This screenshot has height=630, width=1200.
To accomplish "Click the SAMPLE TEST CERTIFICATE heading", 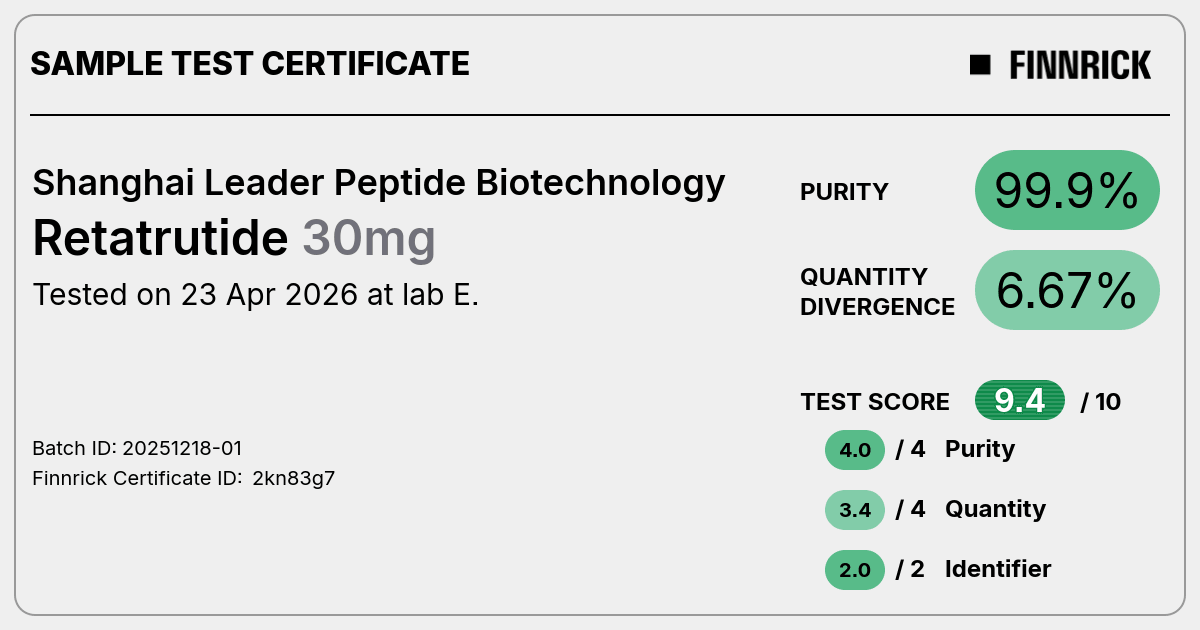I will [x=250, y=64].
